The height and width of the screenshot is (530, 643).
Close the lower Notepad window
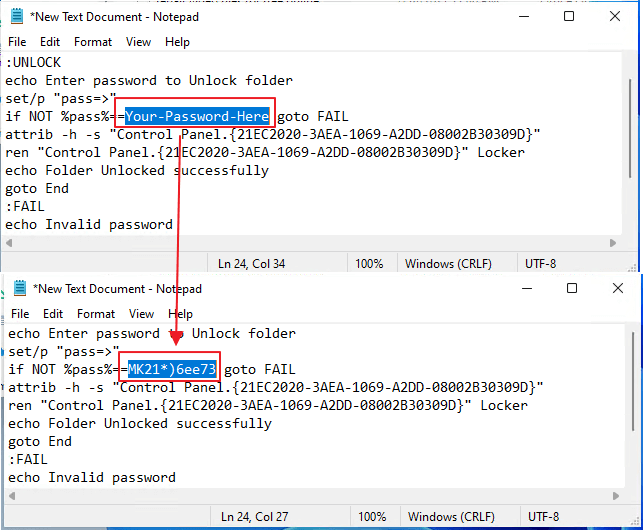(617, 289)
